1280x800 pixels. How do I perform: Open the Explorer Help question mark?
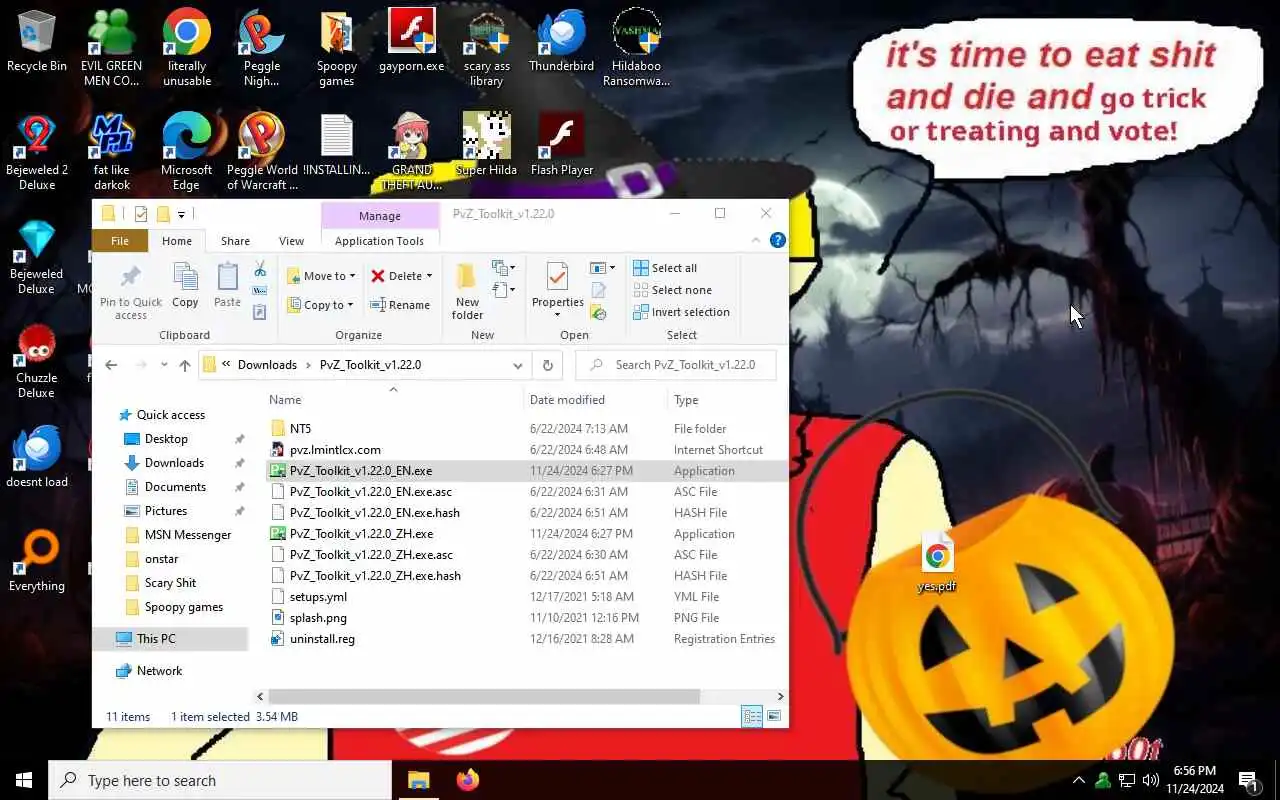point(777,241)
